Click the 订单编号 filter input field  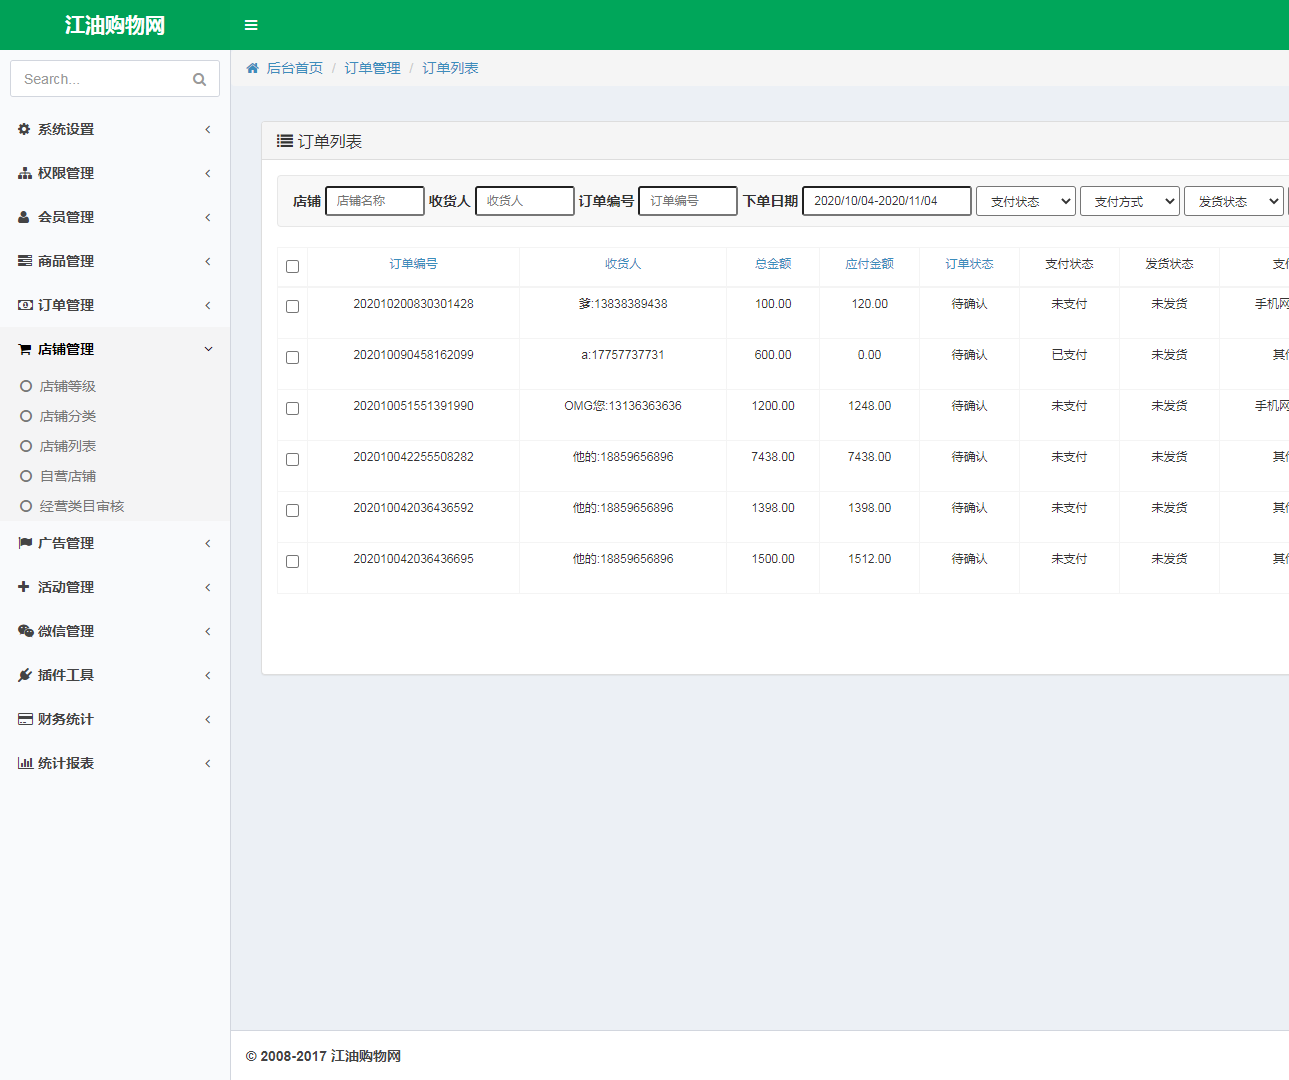(688, 201)
